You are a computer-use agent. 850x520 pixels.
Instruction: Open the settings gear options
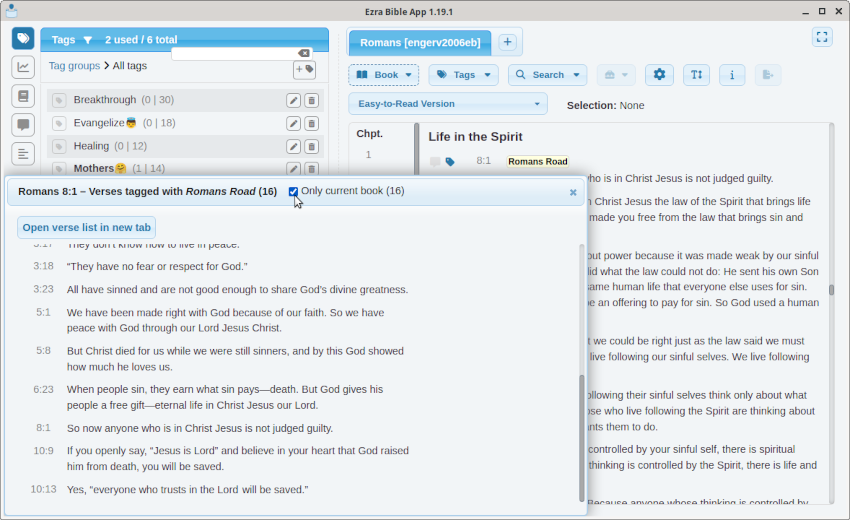pyautogui.click(x=659, y=75)
